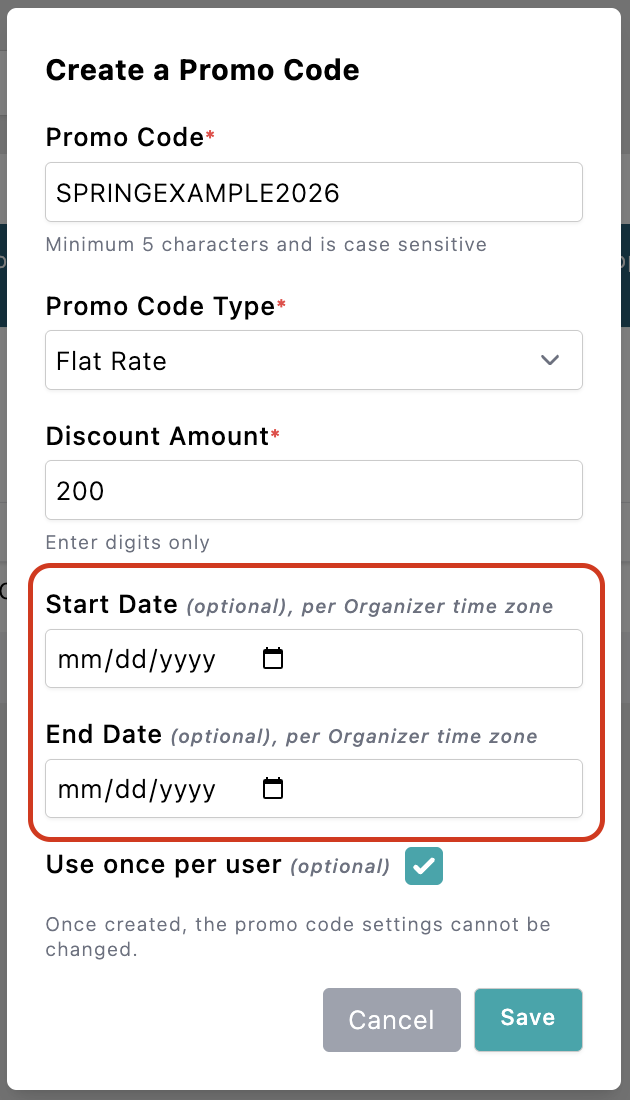Screen dimensions: 630x1100
Task: Click the "Use once per user" label text
Action: (x=163, y=865)
